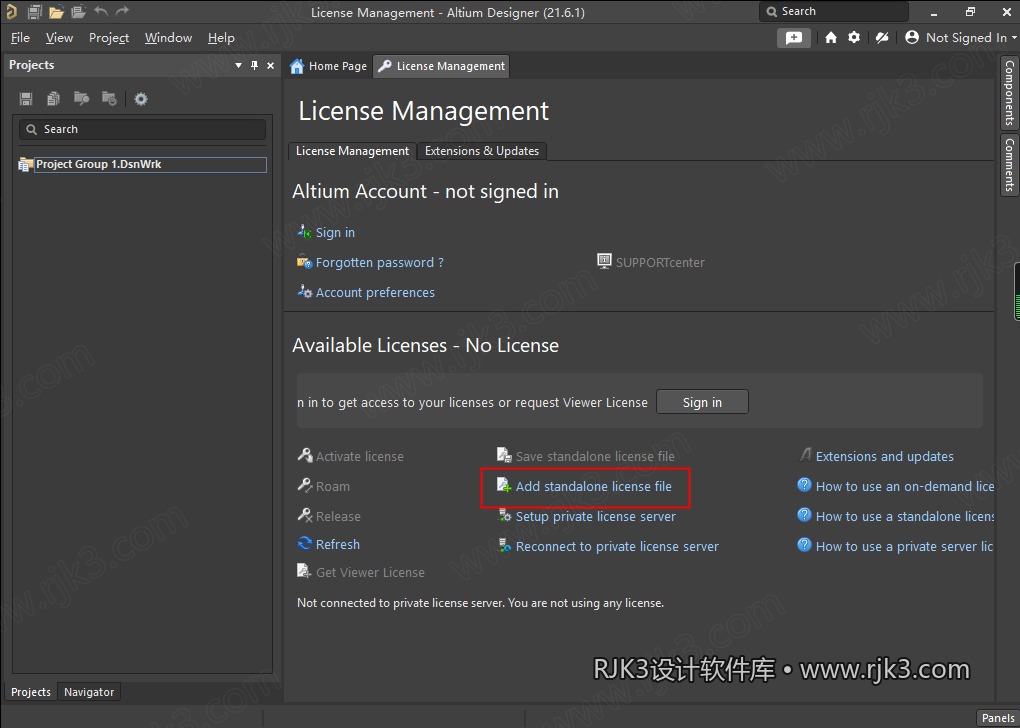This screenshot has width=1020, height=728.
Task: Click the text 'Not connected to private license server'
Action: pyautogui.click(x=400, y=603)
